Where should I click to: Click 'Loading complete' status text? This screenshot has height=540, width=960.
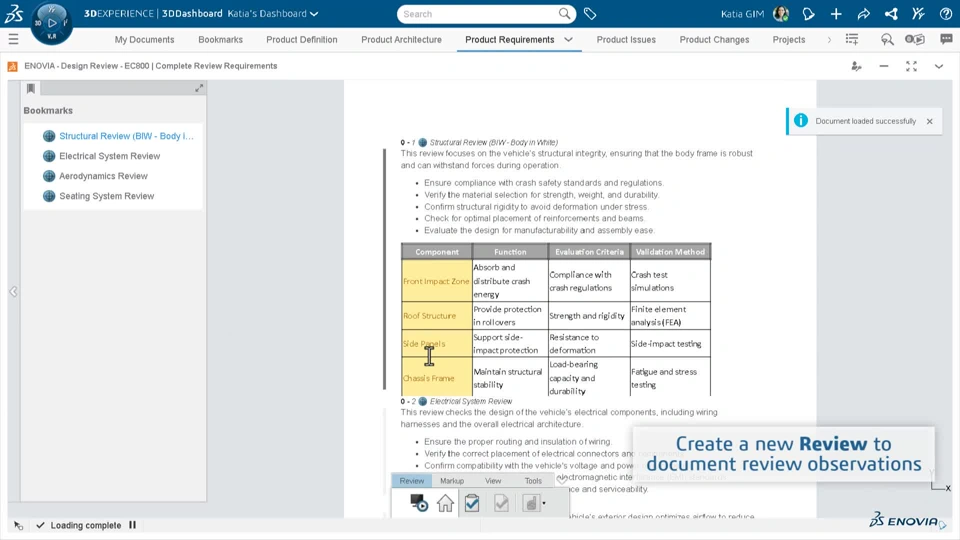coord(86,525)
